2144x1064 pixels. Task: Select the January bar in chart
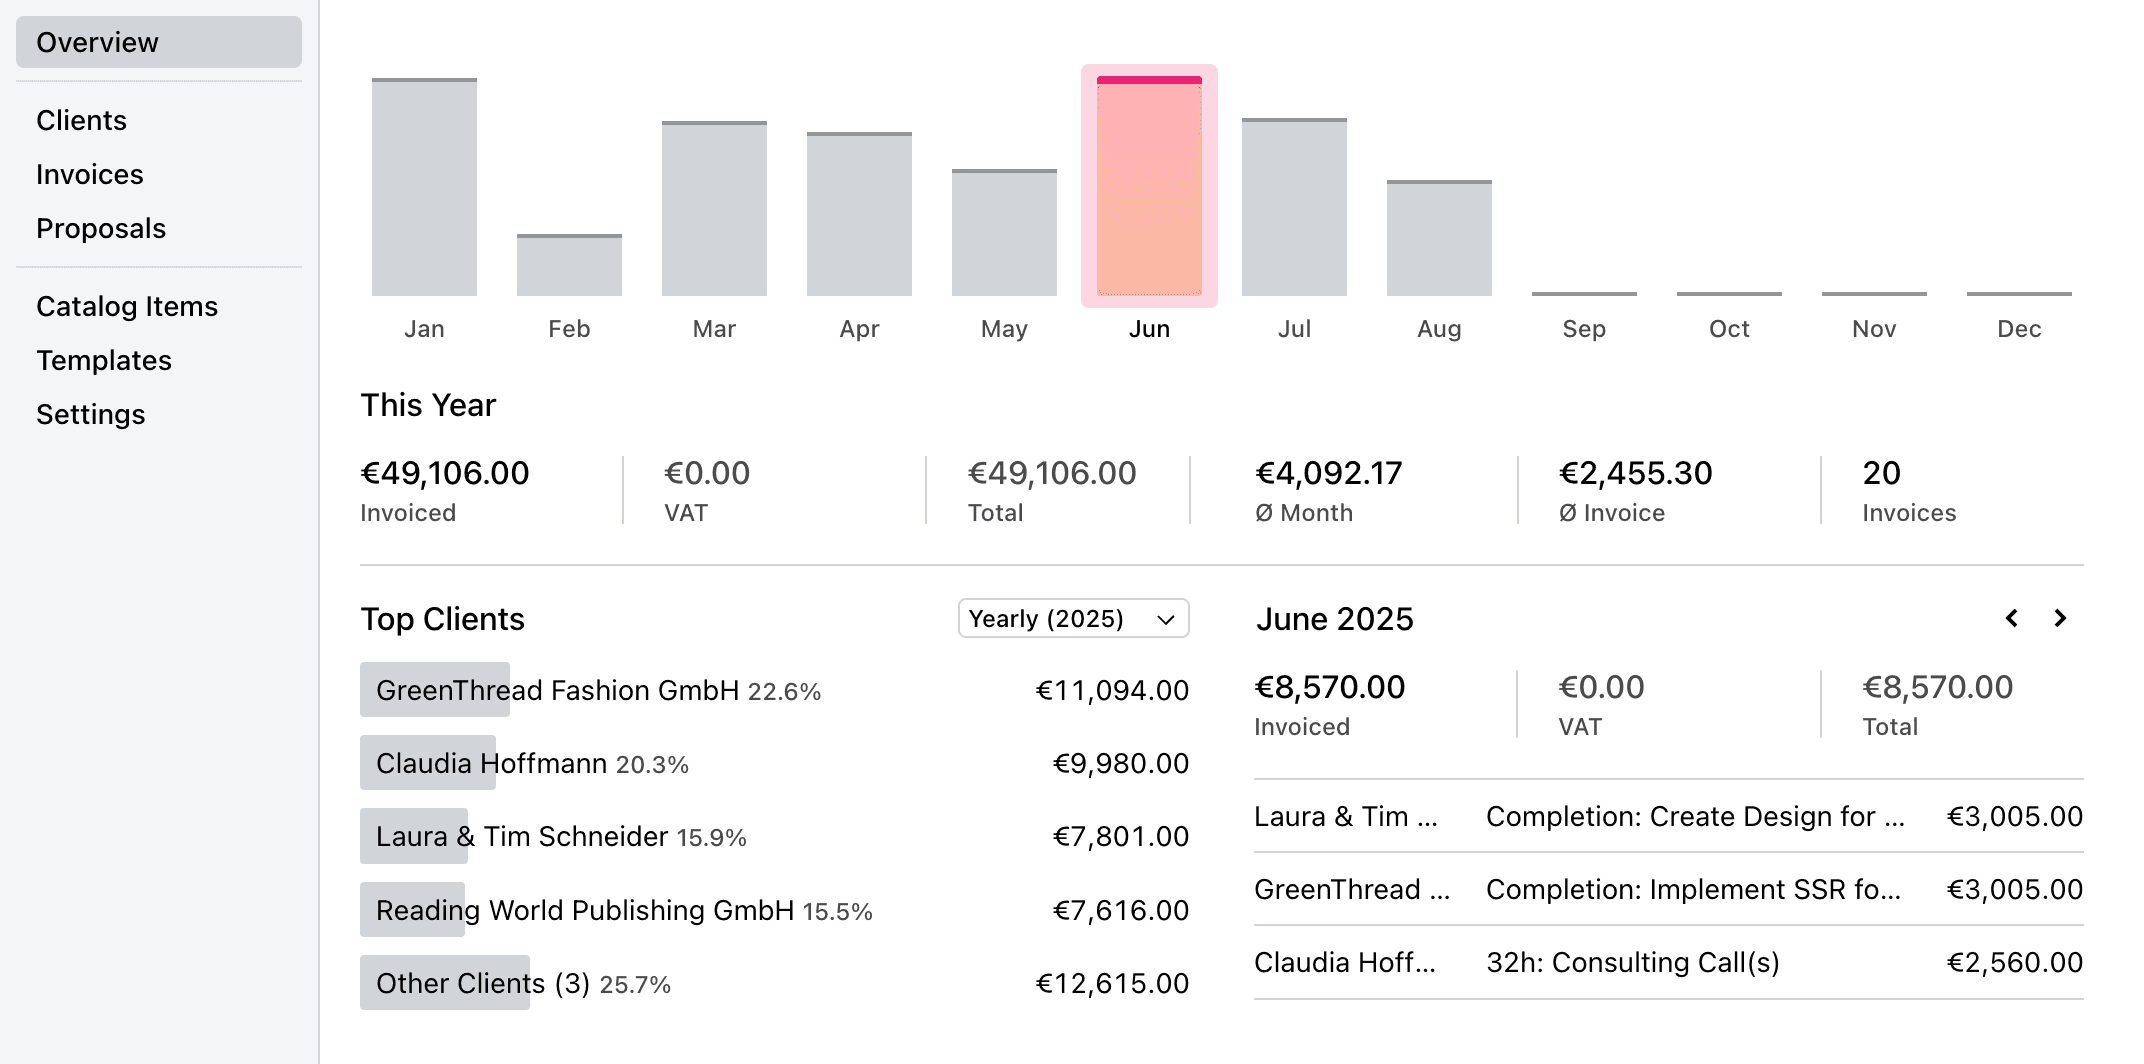tap(424, 188)
